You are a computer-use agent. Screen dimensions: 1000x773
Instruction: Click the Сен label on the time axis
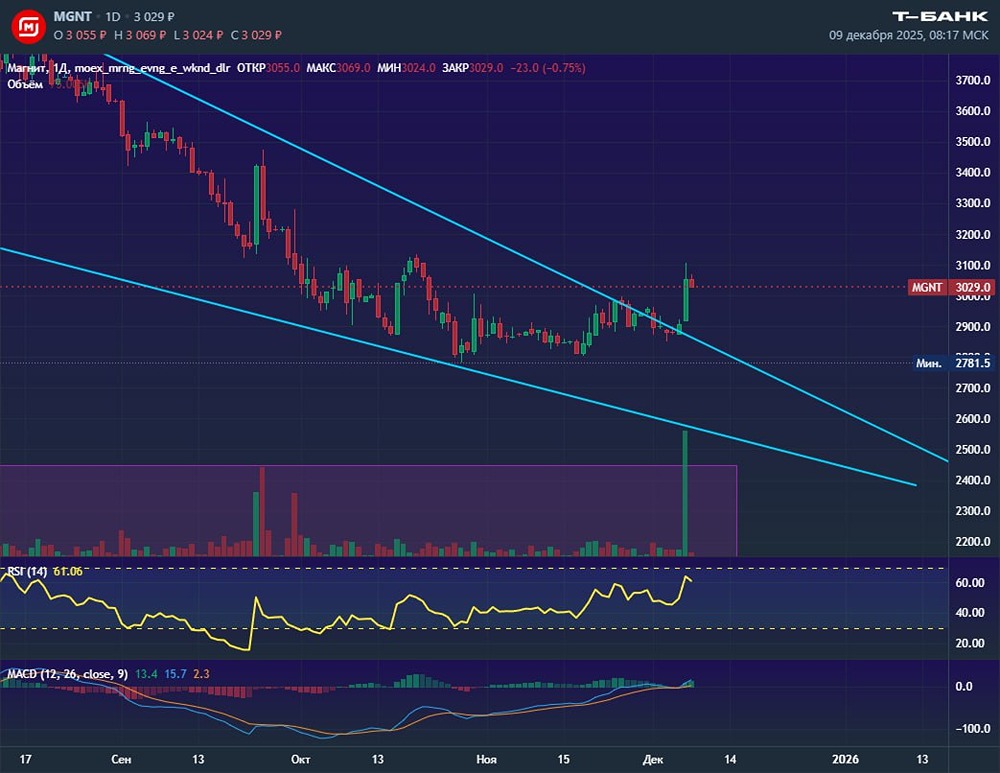coord(121,759)
